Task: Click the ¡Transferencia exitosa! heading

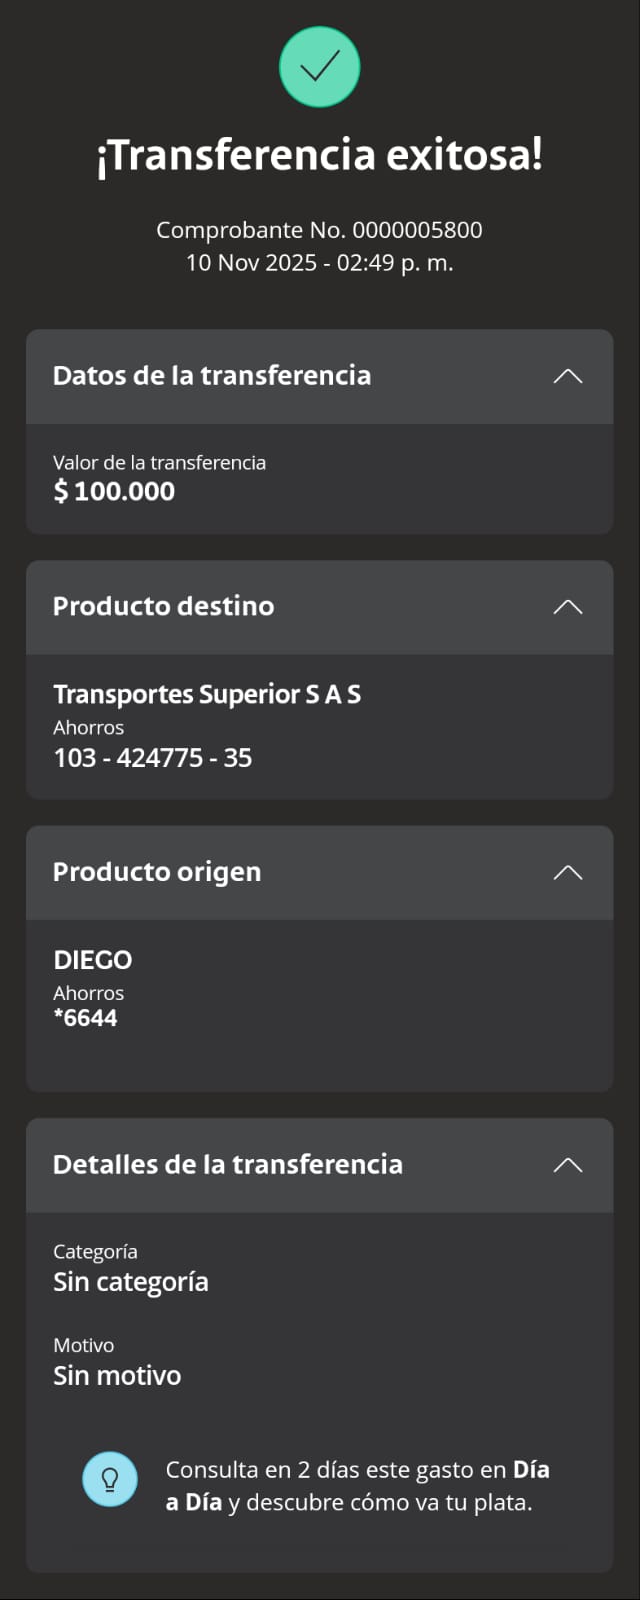Action: pos(319,156)
